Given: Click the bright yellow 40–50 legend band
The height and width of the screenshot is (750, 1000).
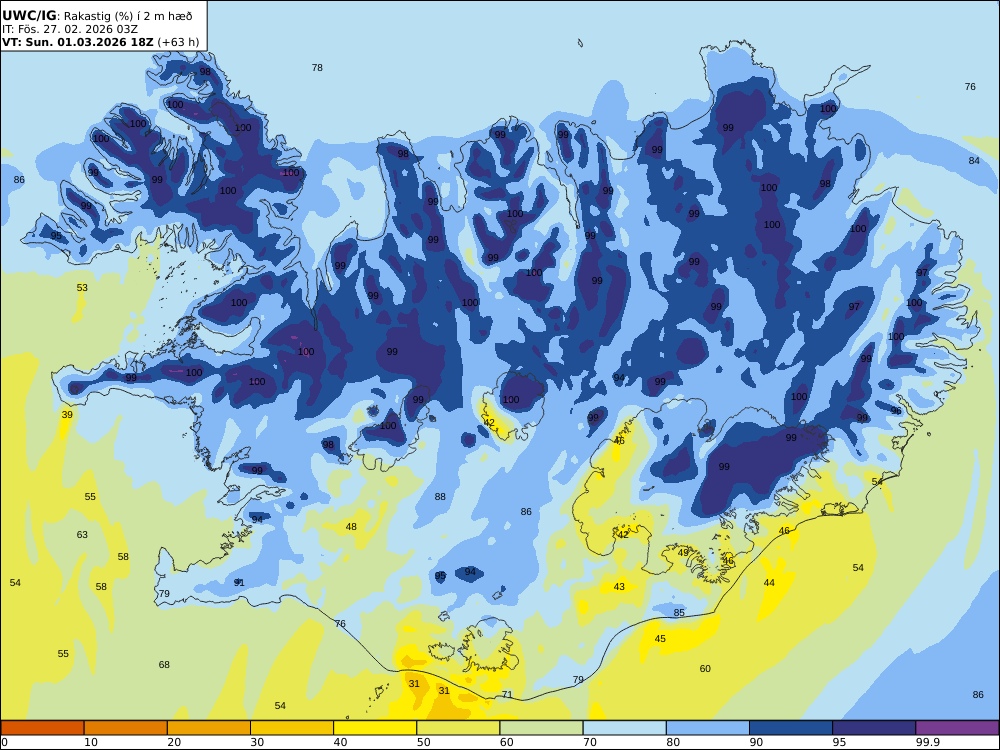Looking at the screenshot, I should click(375, 728).
